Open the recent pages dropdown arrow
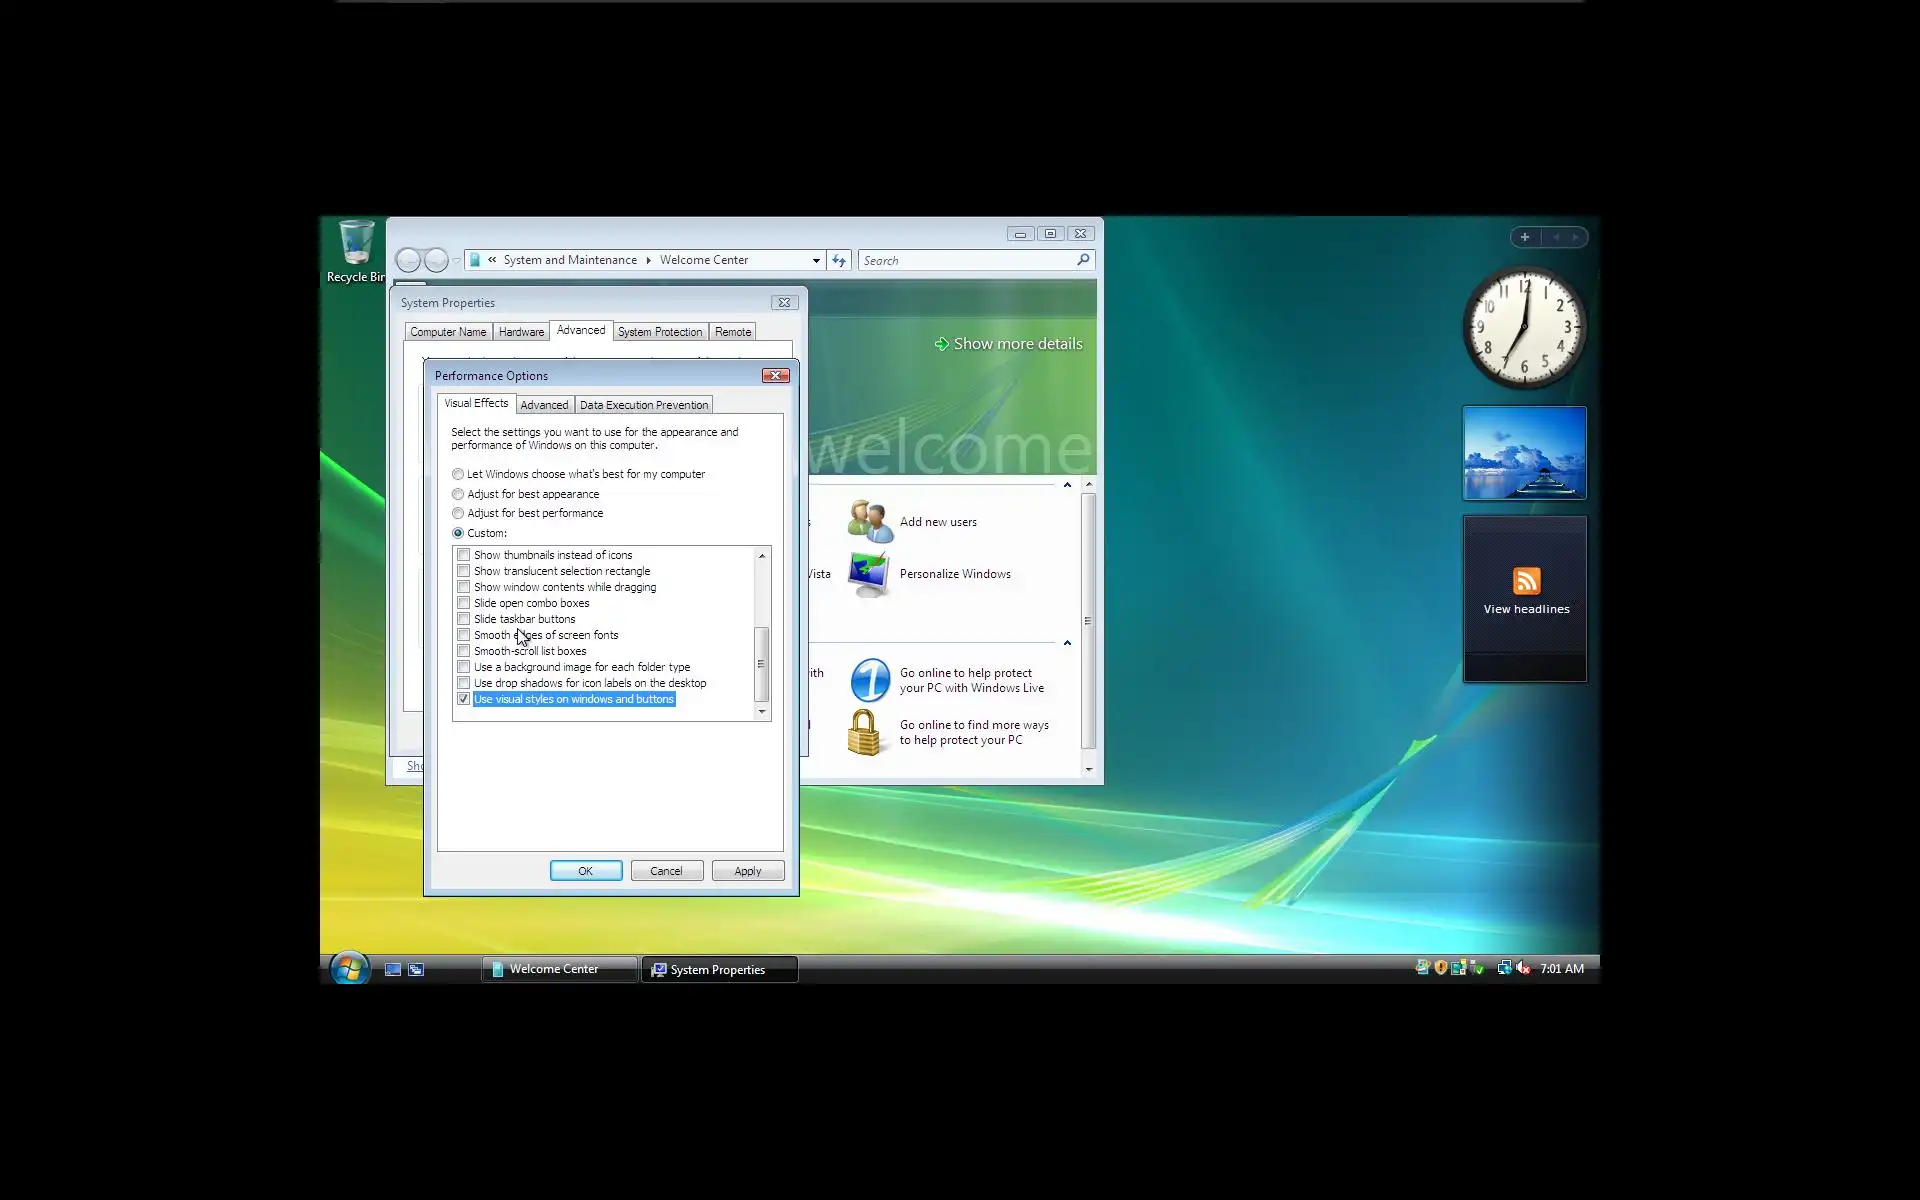 pyautogui.click(x=457, y=261)
